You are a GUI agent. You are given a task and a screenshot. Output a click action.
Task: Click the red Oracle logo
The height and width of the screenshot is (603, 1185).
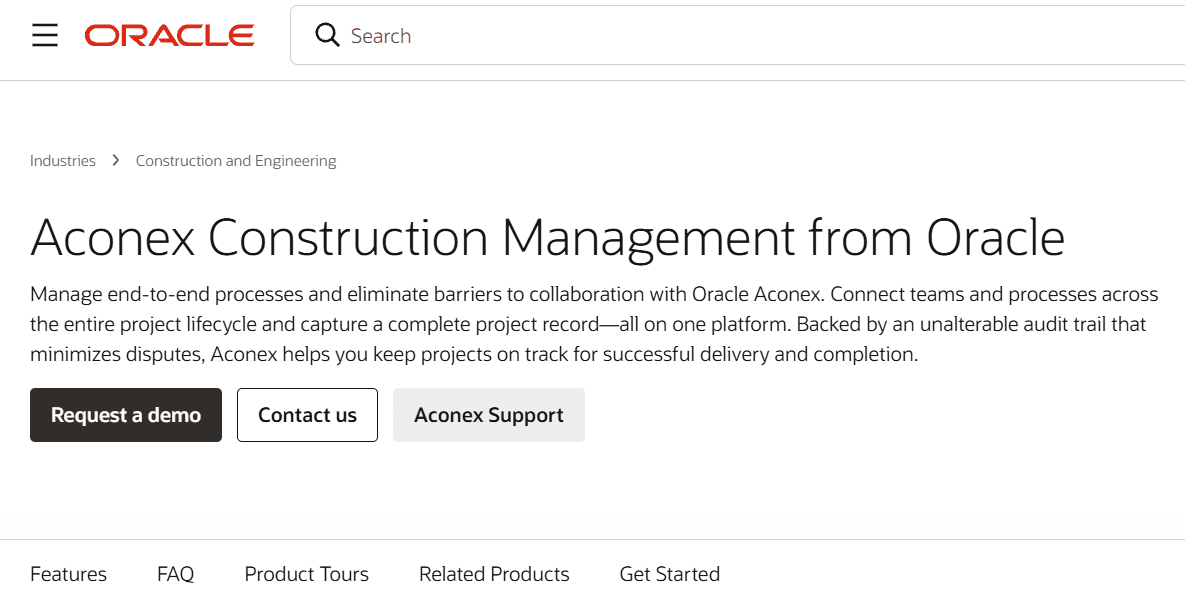[169, 36]
